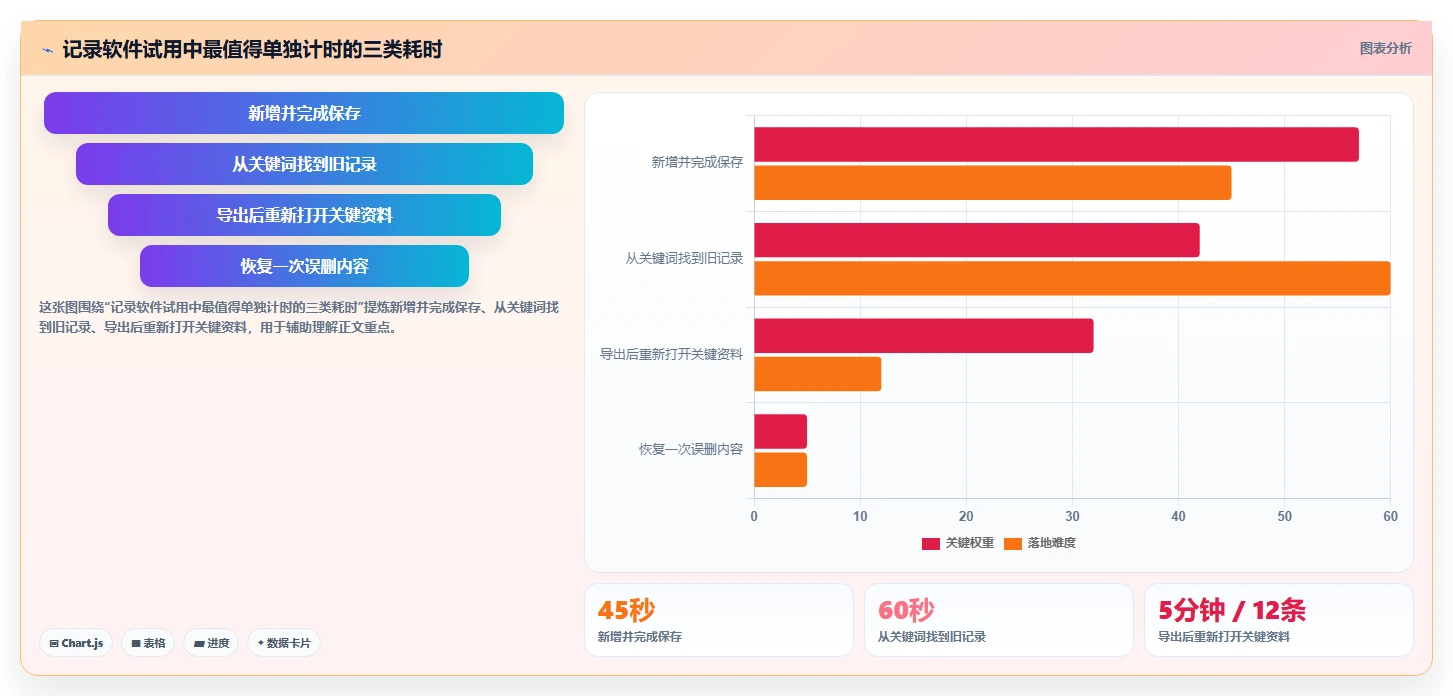Viewport: 1453px width, 696px height.
Task: Click the 图表分析 label in the header
Action: [x=1385, y=48]
